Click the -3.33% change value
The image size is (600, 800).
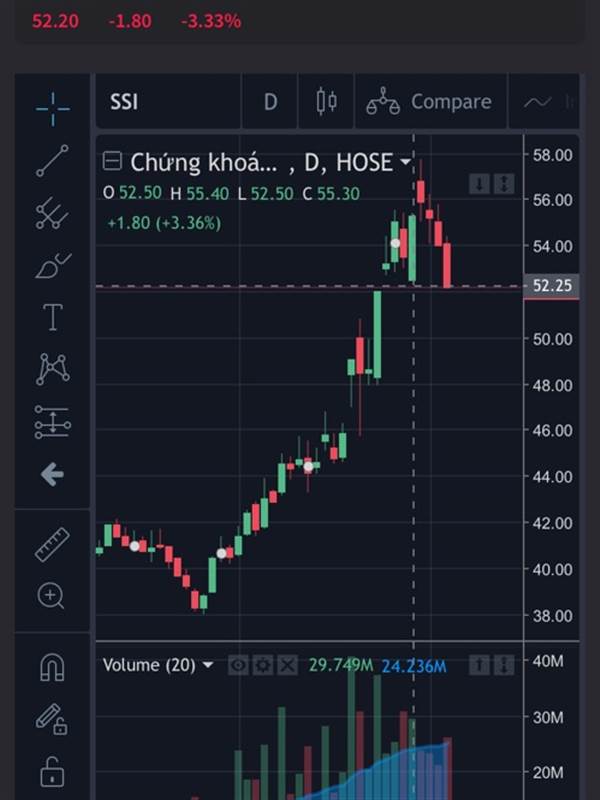click(211, 21)
